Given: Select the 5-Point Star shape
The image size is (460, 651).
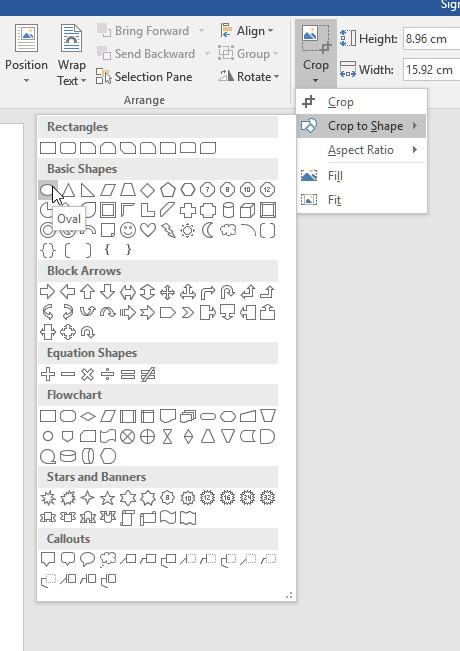Looking at the screenshot, I should tap(108, 497).
